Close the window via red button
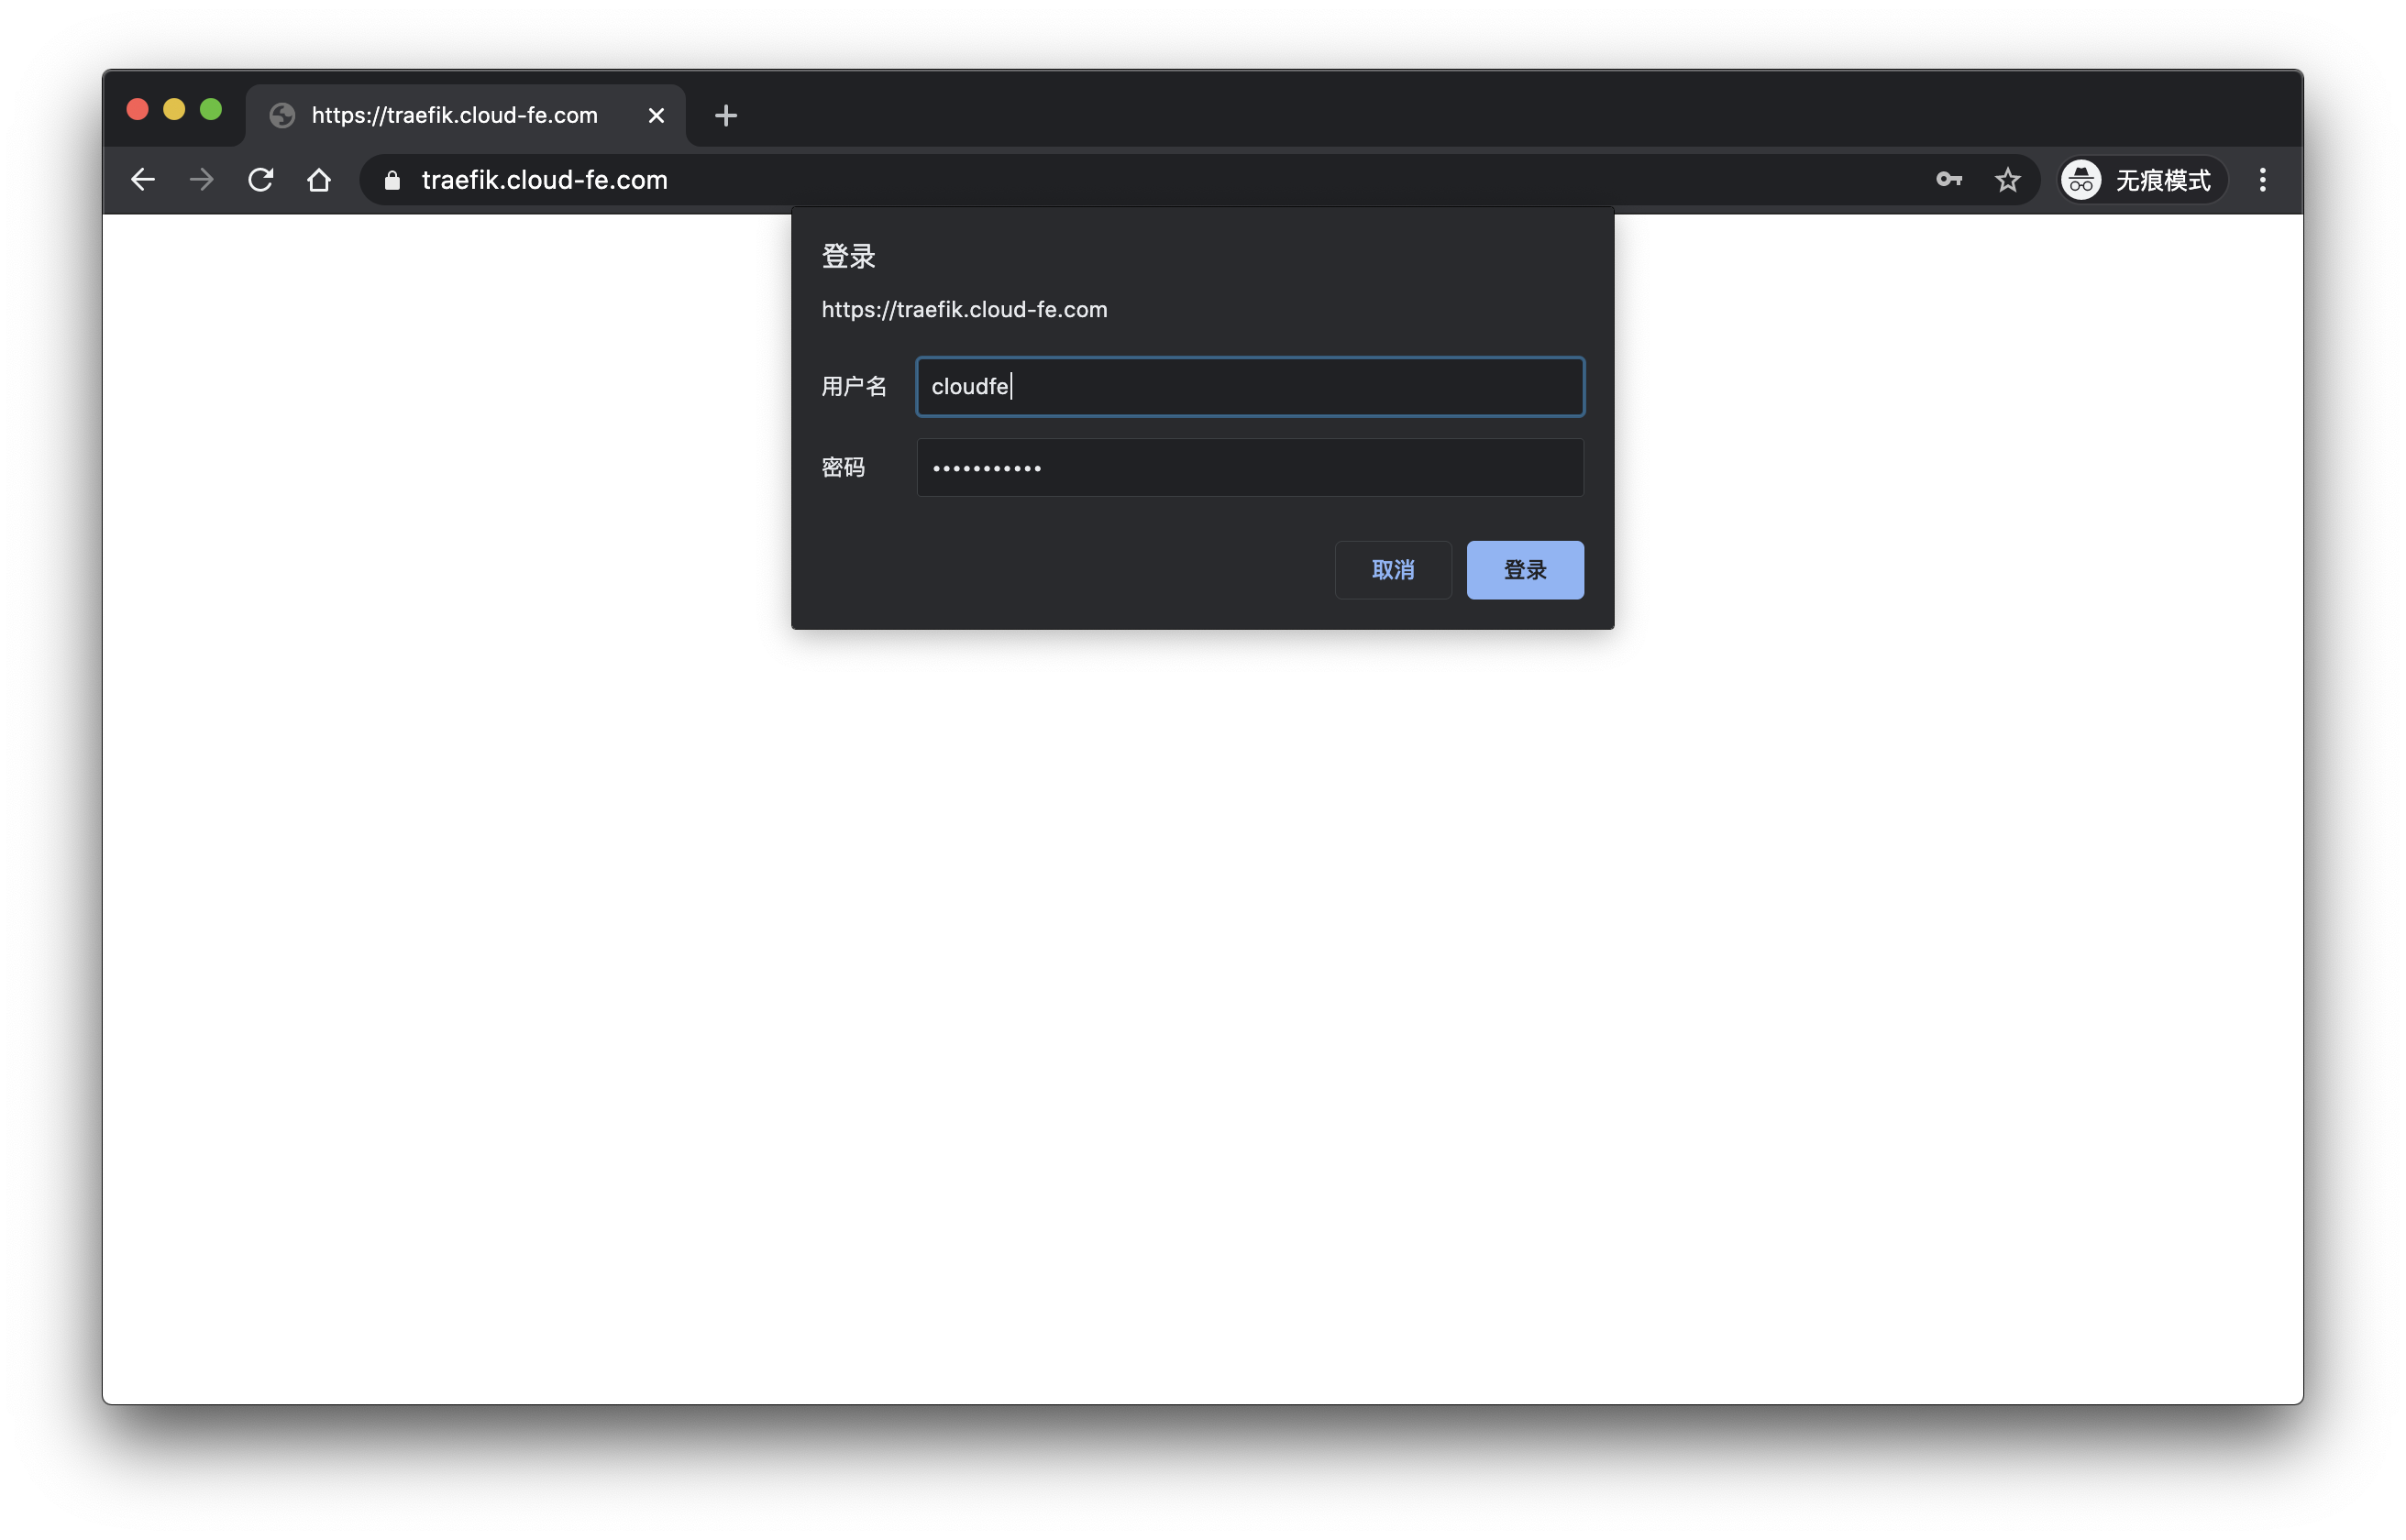The width and height of the screenshot is (2406, 1540). point(138,109)
